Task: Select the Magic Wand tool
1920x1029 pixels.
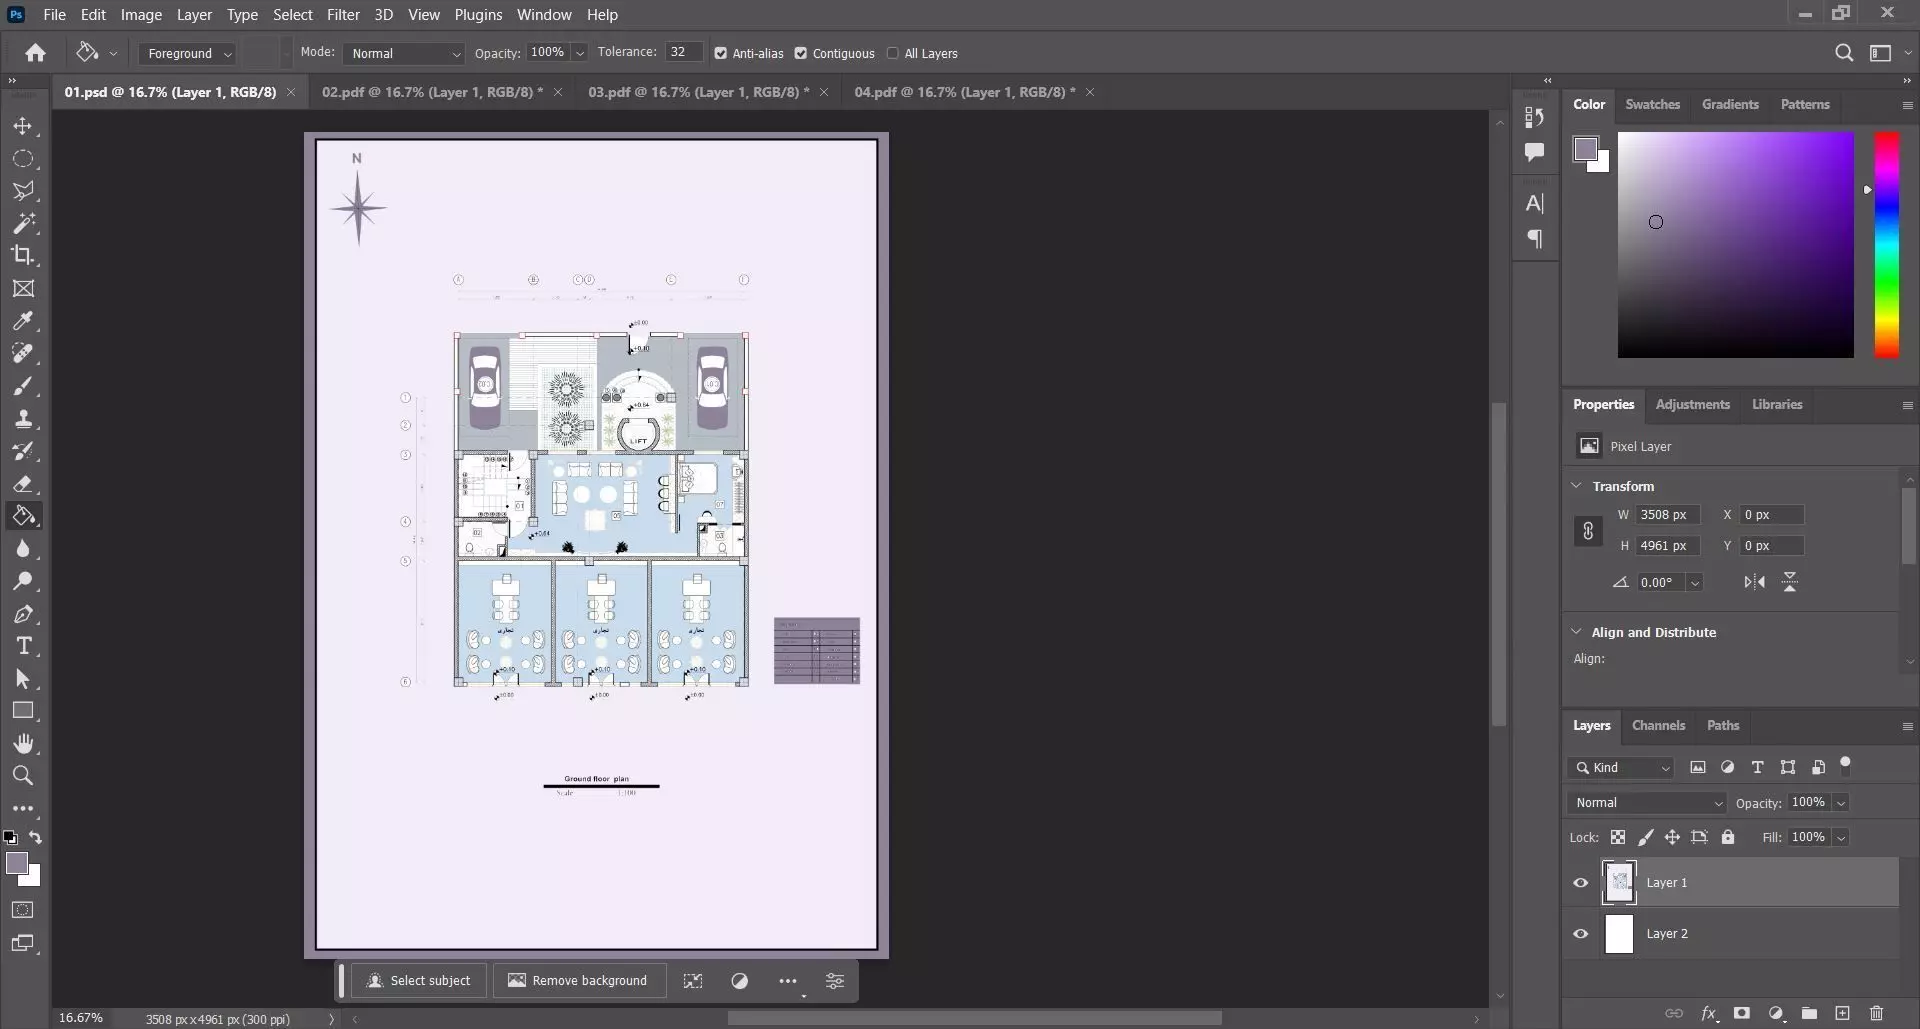Action: pyautogui.click(x=23, y=223)
